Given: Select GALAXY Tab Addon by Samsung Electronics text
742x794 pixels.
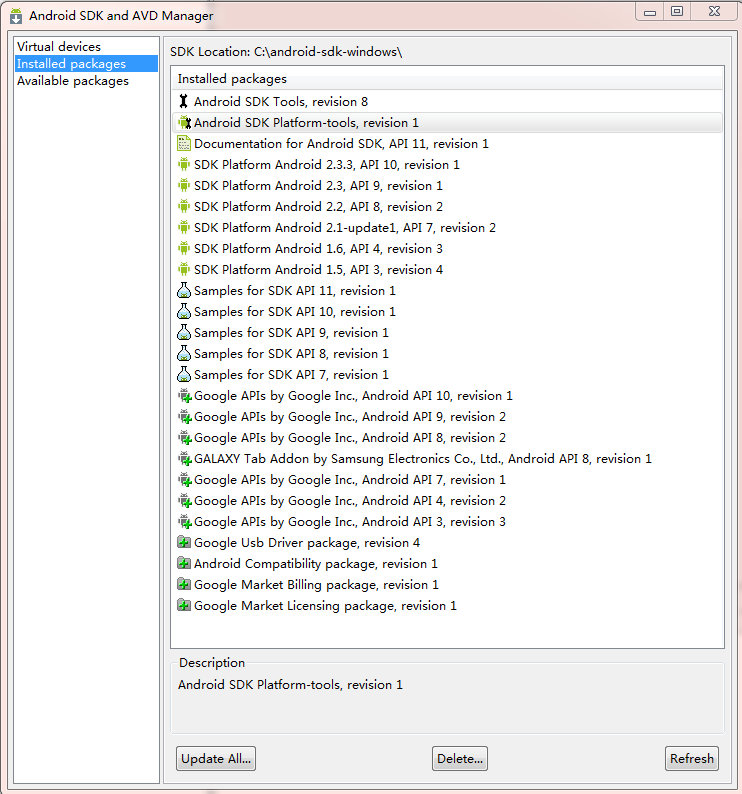Looking at the screenshot, I should tap(423, 459).
